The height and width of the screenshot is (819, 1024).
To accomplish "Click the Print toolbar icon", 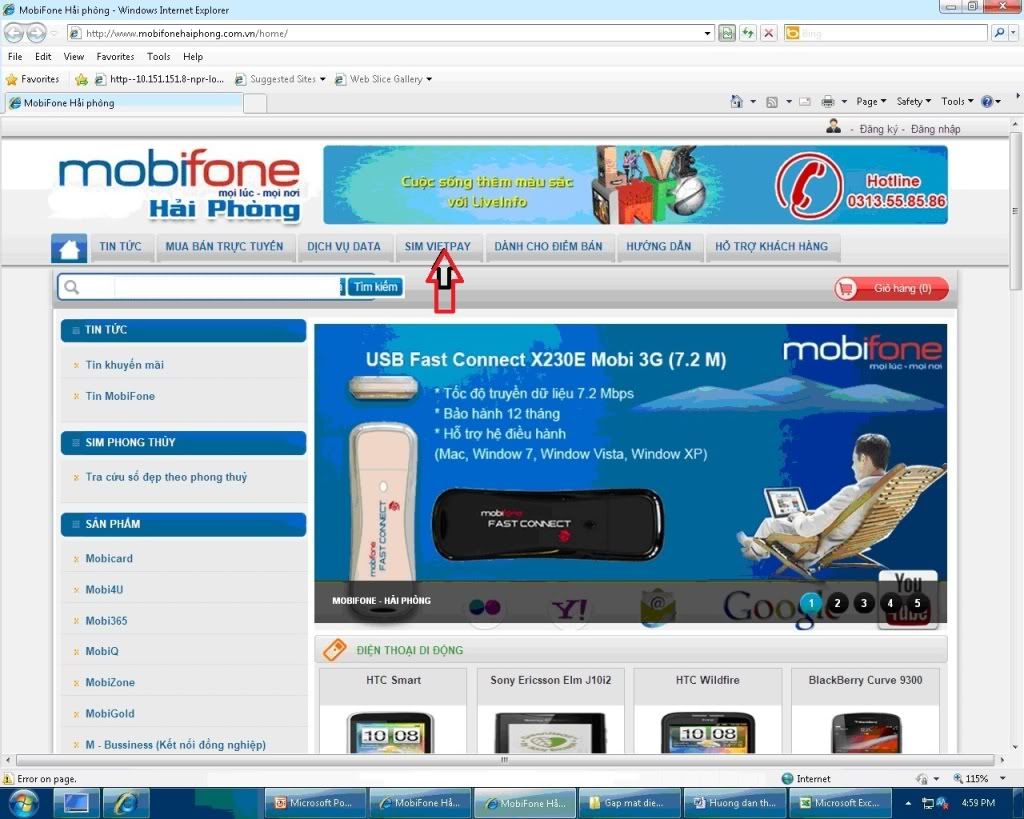I will pos(827,101).
